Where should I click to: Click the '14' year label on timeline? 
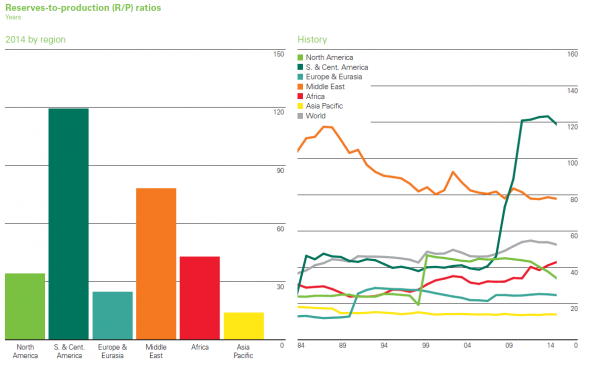[x=550, y=346]
